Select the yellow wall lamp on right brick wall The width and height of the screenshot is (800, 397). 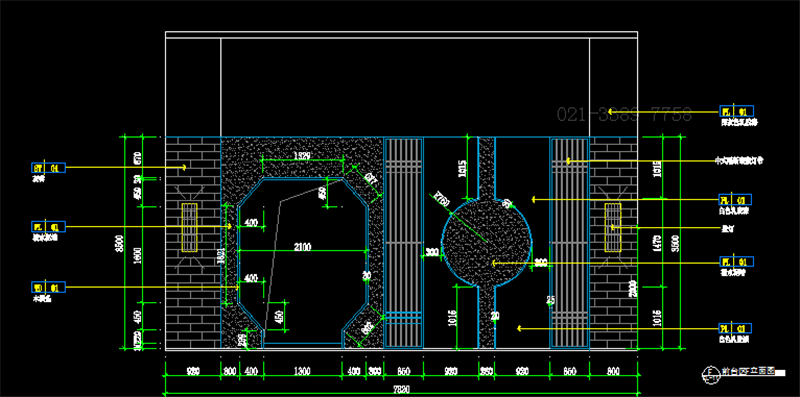613,227
